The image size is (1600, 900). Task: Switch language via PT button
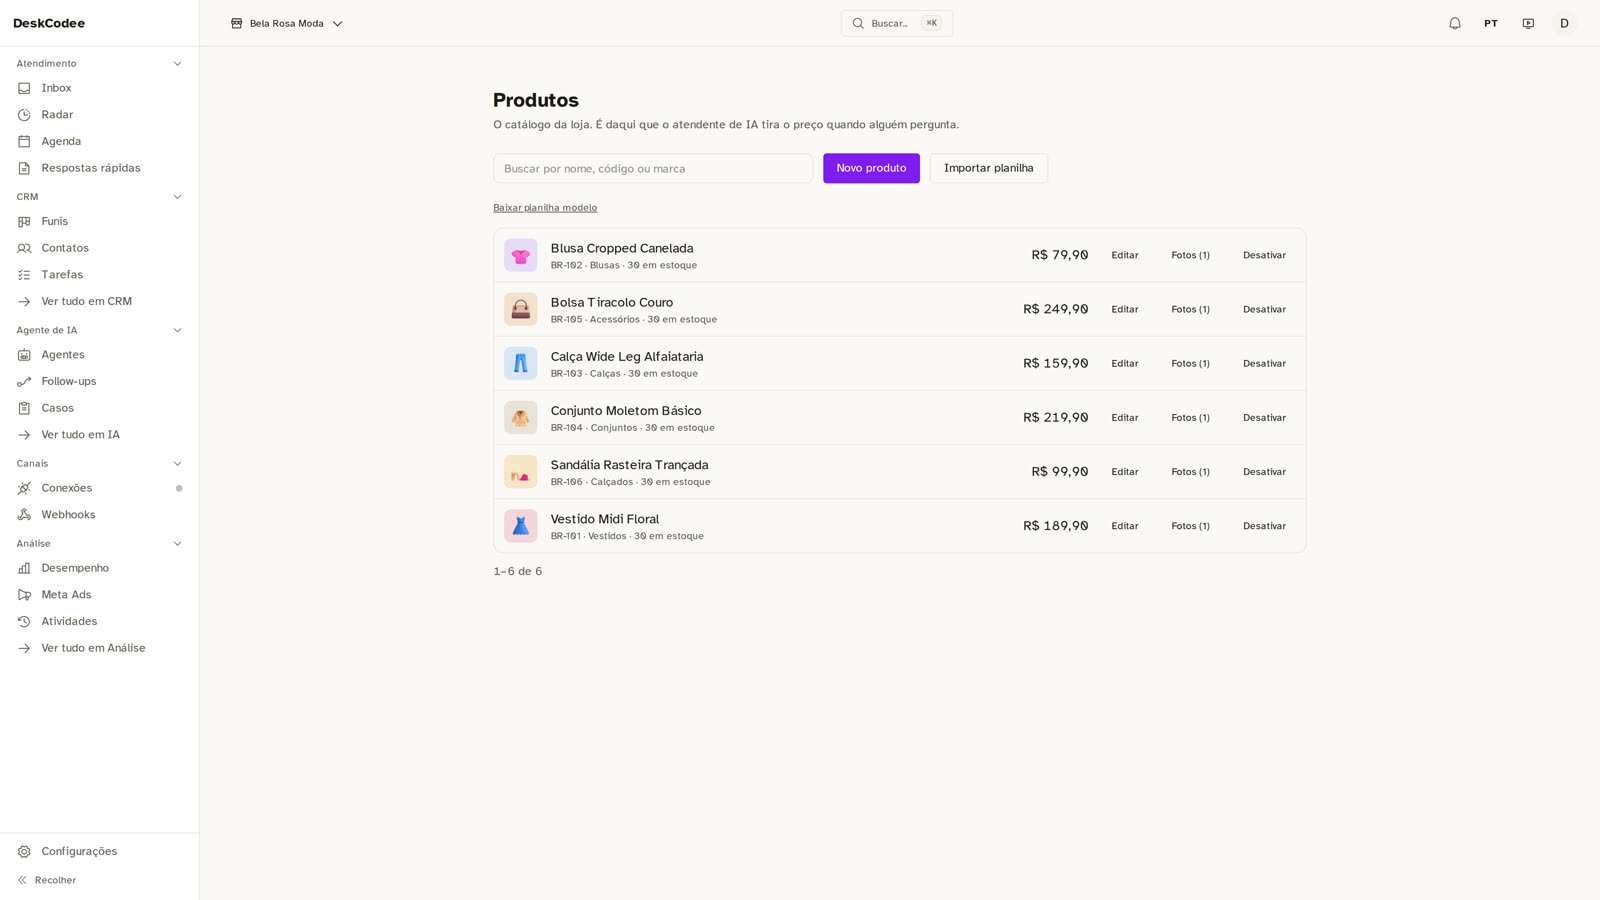[x=1491, y=23]
